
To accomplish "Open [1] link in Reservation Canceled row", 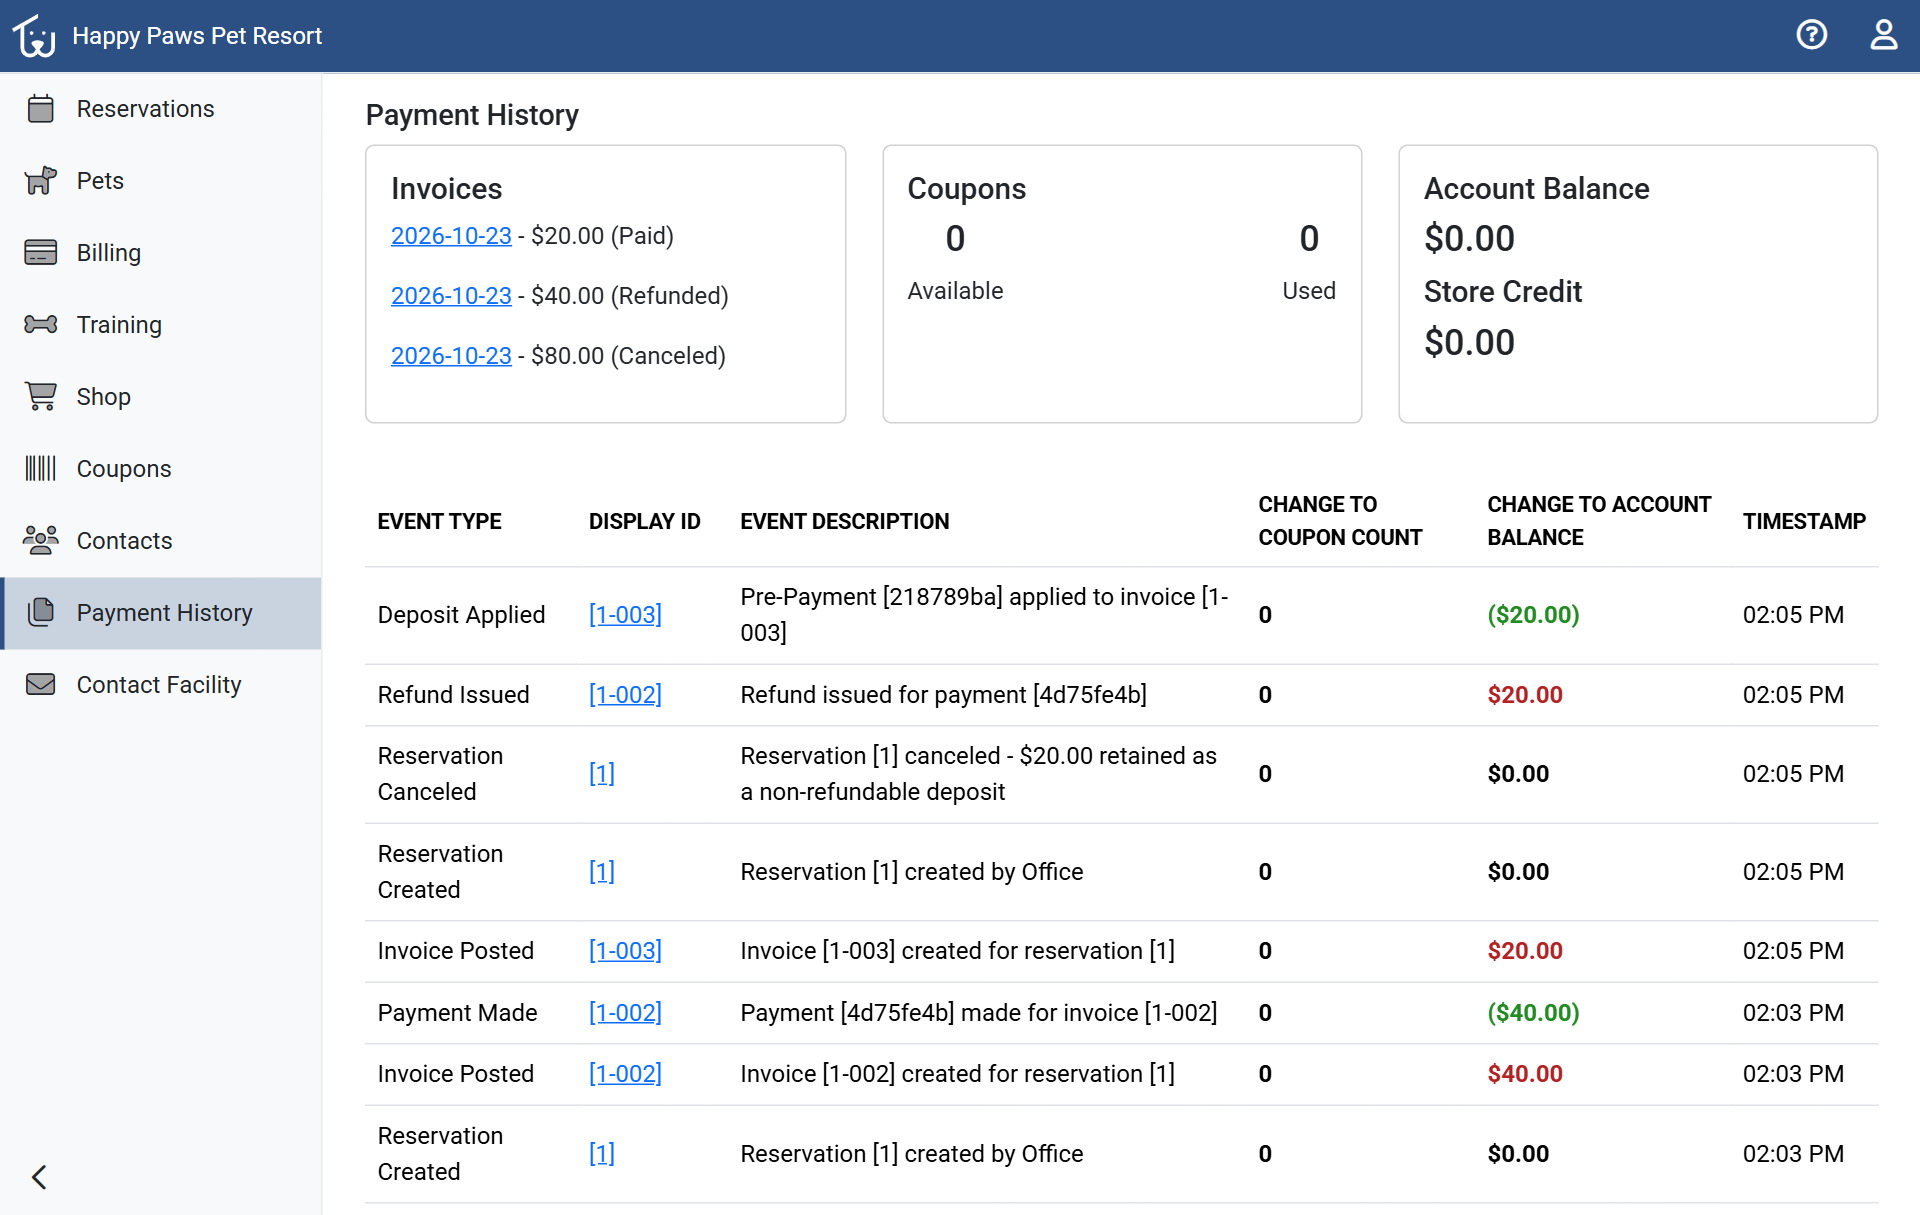I will coord(602,774).
